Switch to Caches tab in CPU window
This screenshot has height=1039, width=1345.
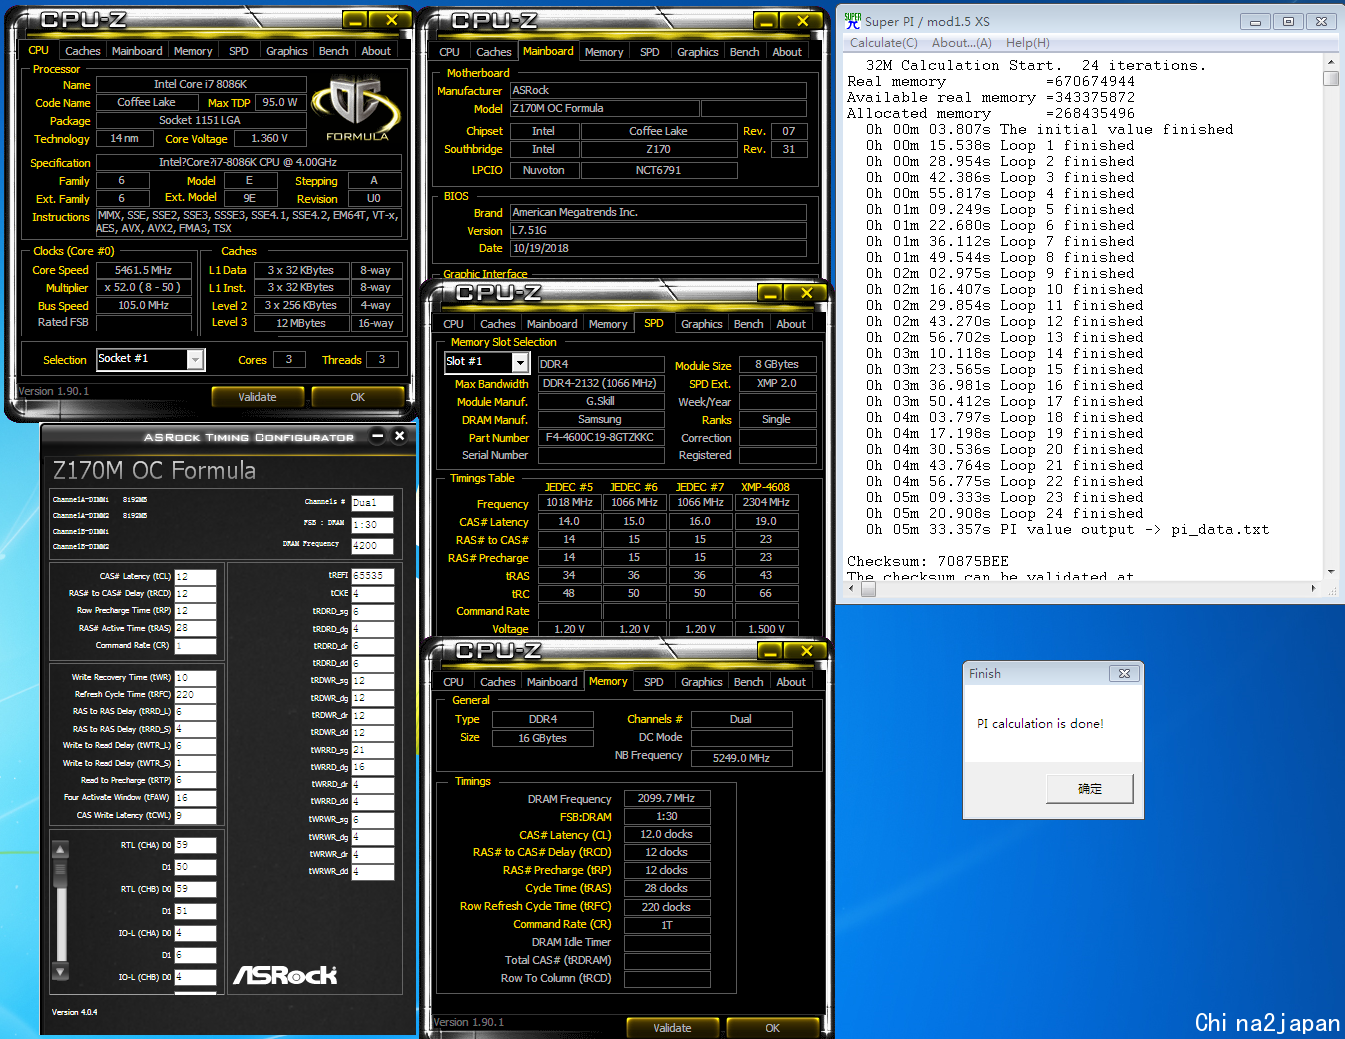(82, 51)
